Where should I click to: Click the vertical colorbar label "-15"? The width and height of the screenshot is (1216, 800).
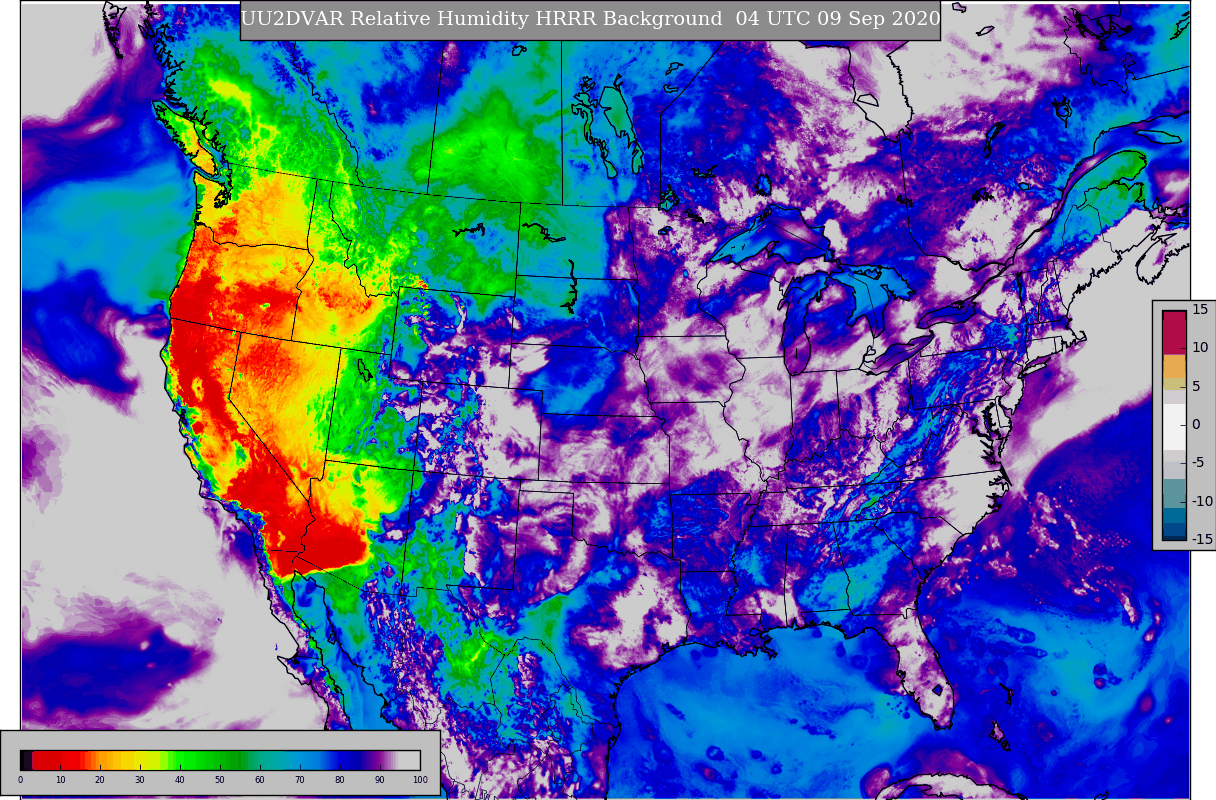tap(1201, 539)
